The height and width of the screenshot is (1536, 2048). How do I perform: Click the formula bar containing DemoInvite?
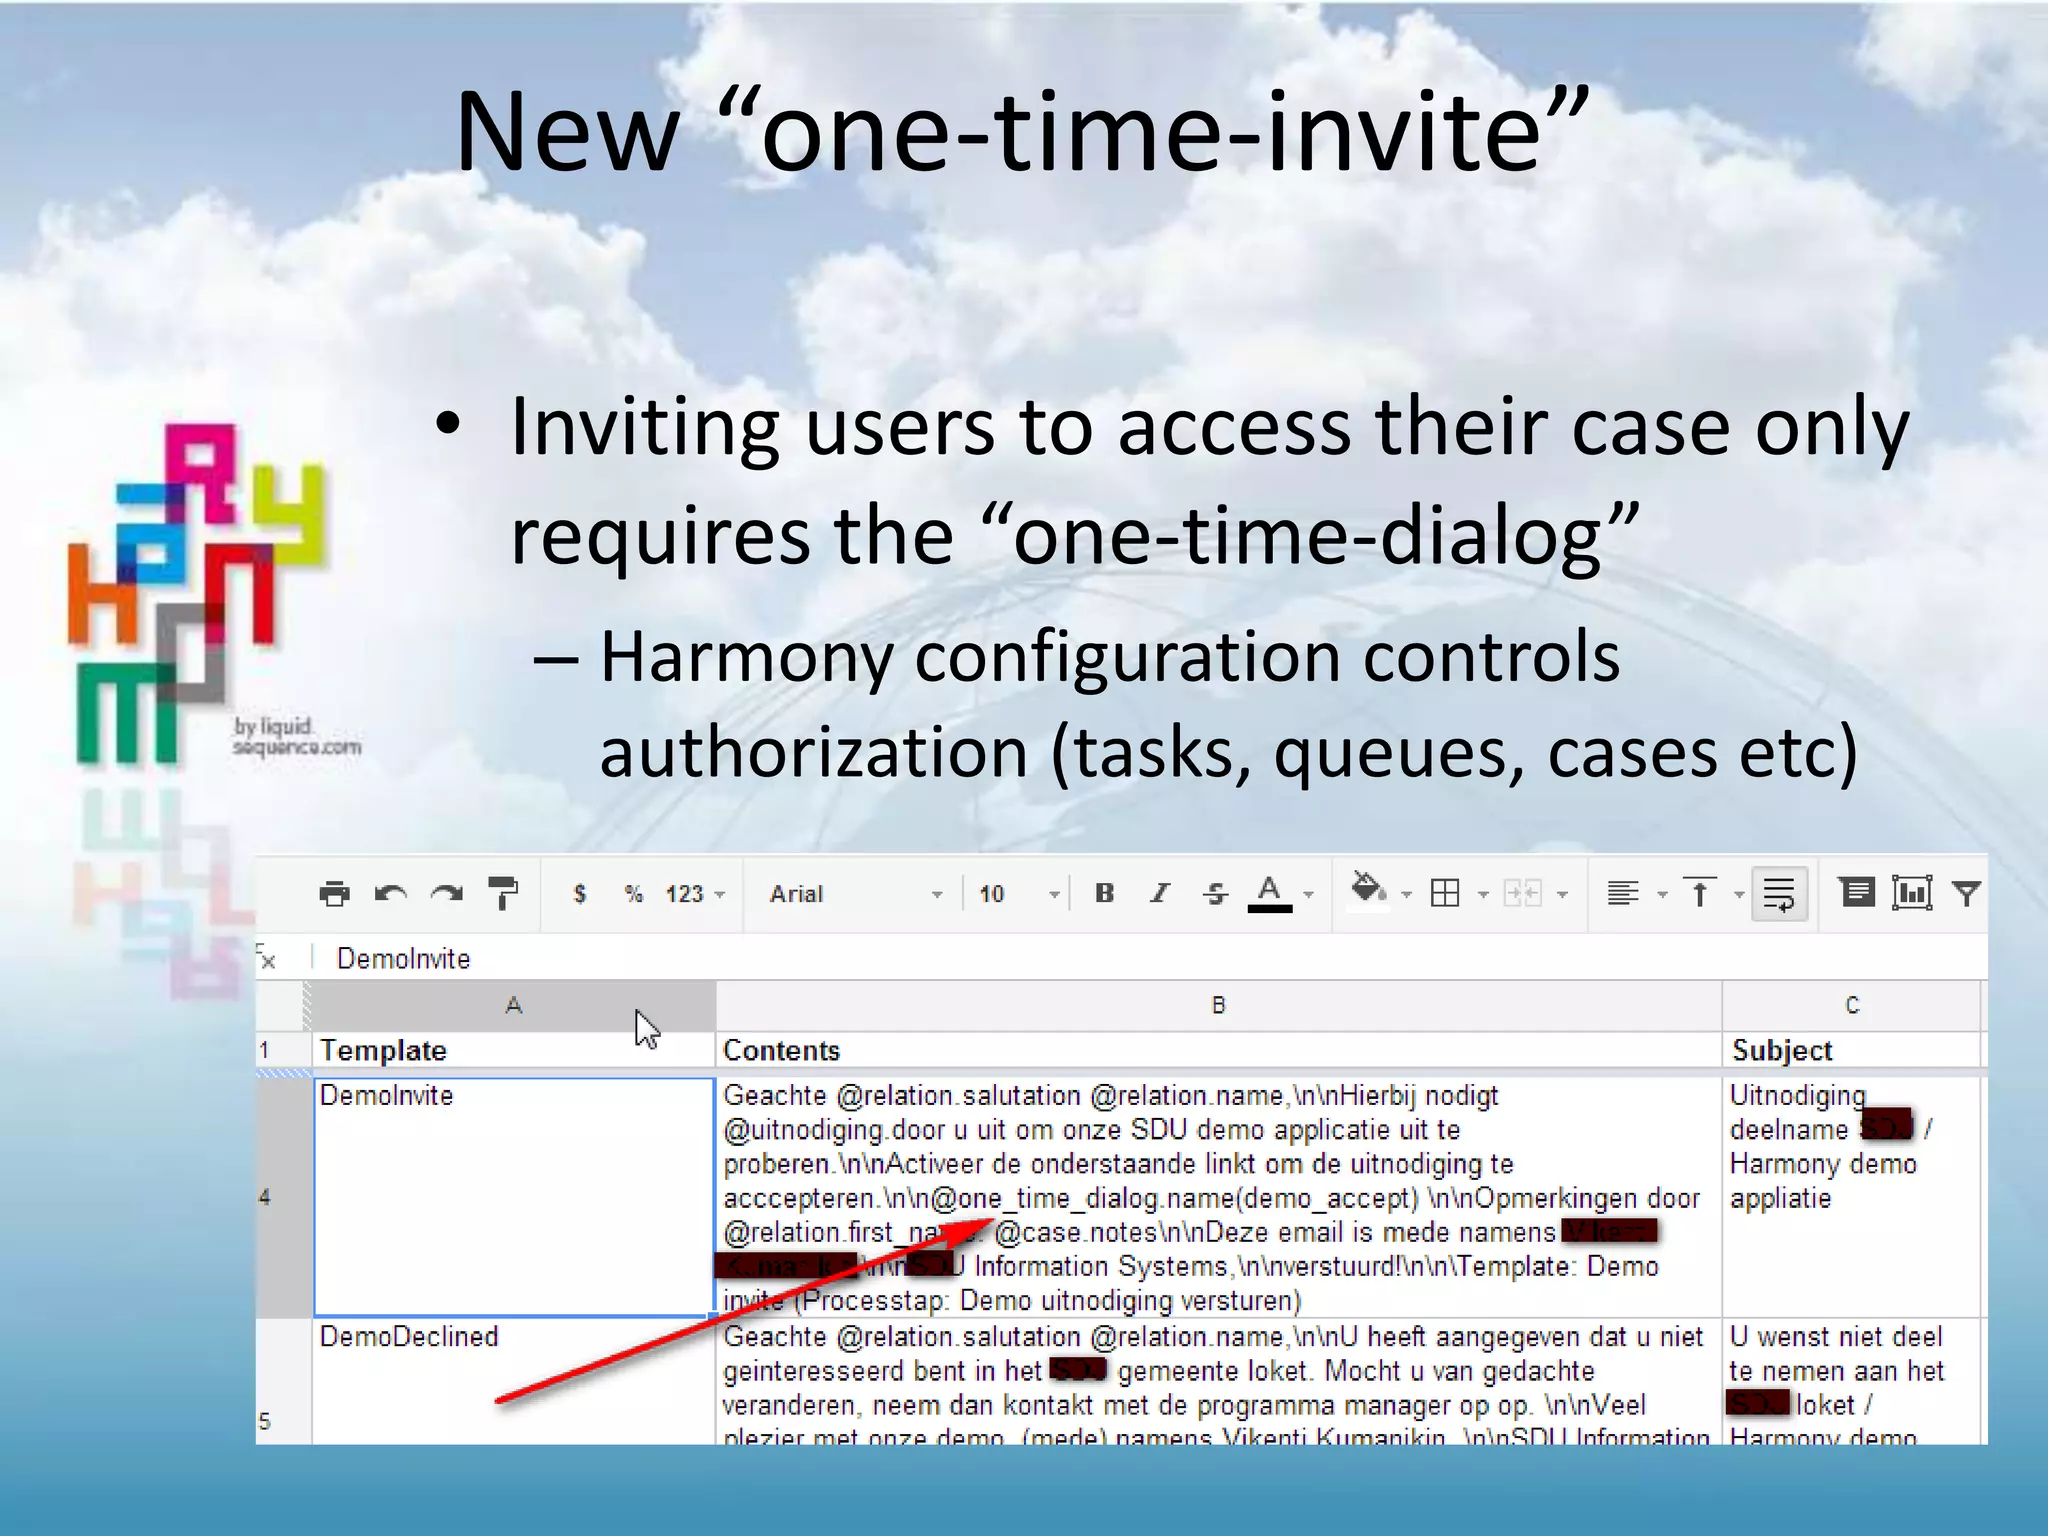click(x=1150, y=958)
